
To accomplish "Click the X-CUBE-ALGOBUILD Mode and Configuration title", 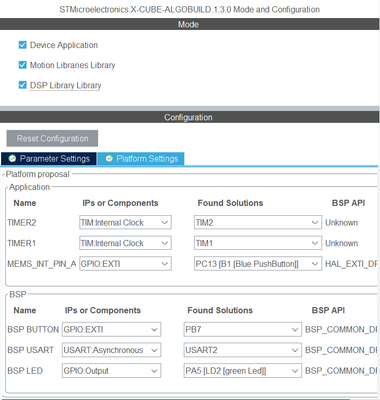I will pos(189,9).
